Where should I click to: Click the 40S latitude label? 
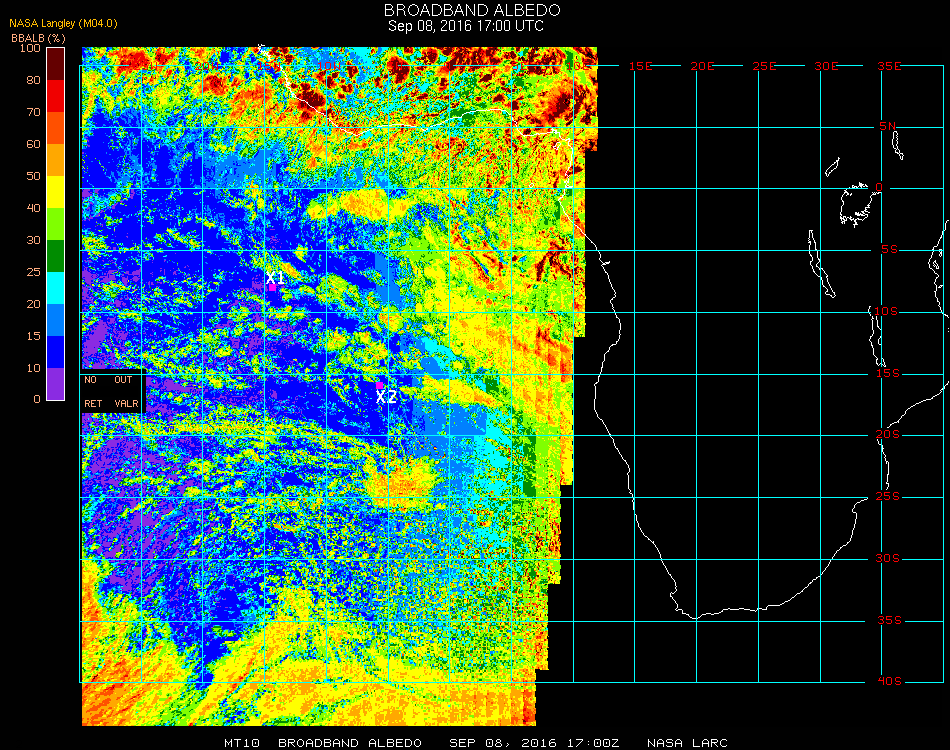tap(889, 682)
